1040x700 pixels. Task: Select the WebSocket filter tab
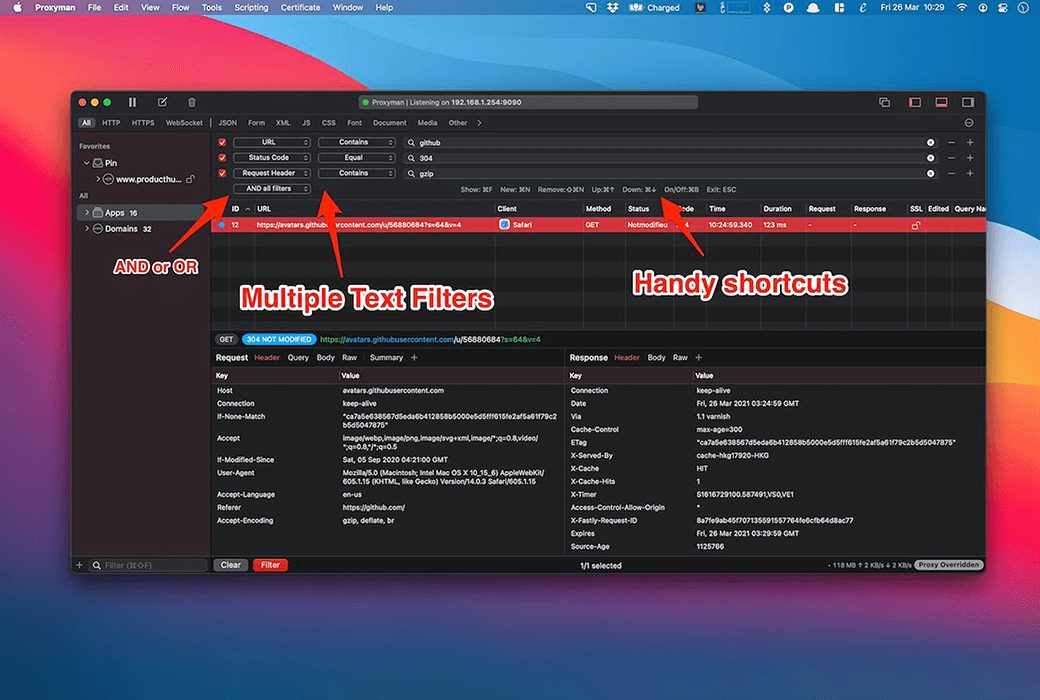click(x=184, y=123)
